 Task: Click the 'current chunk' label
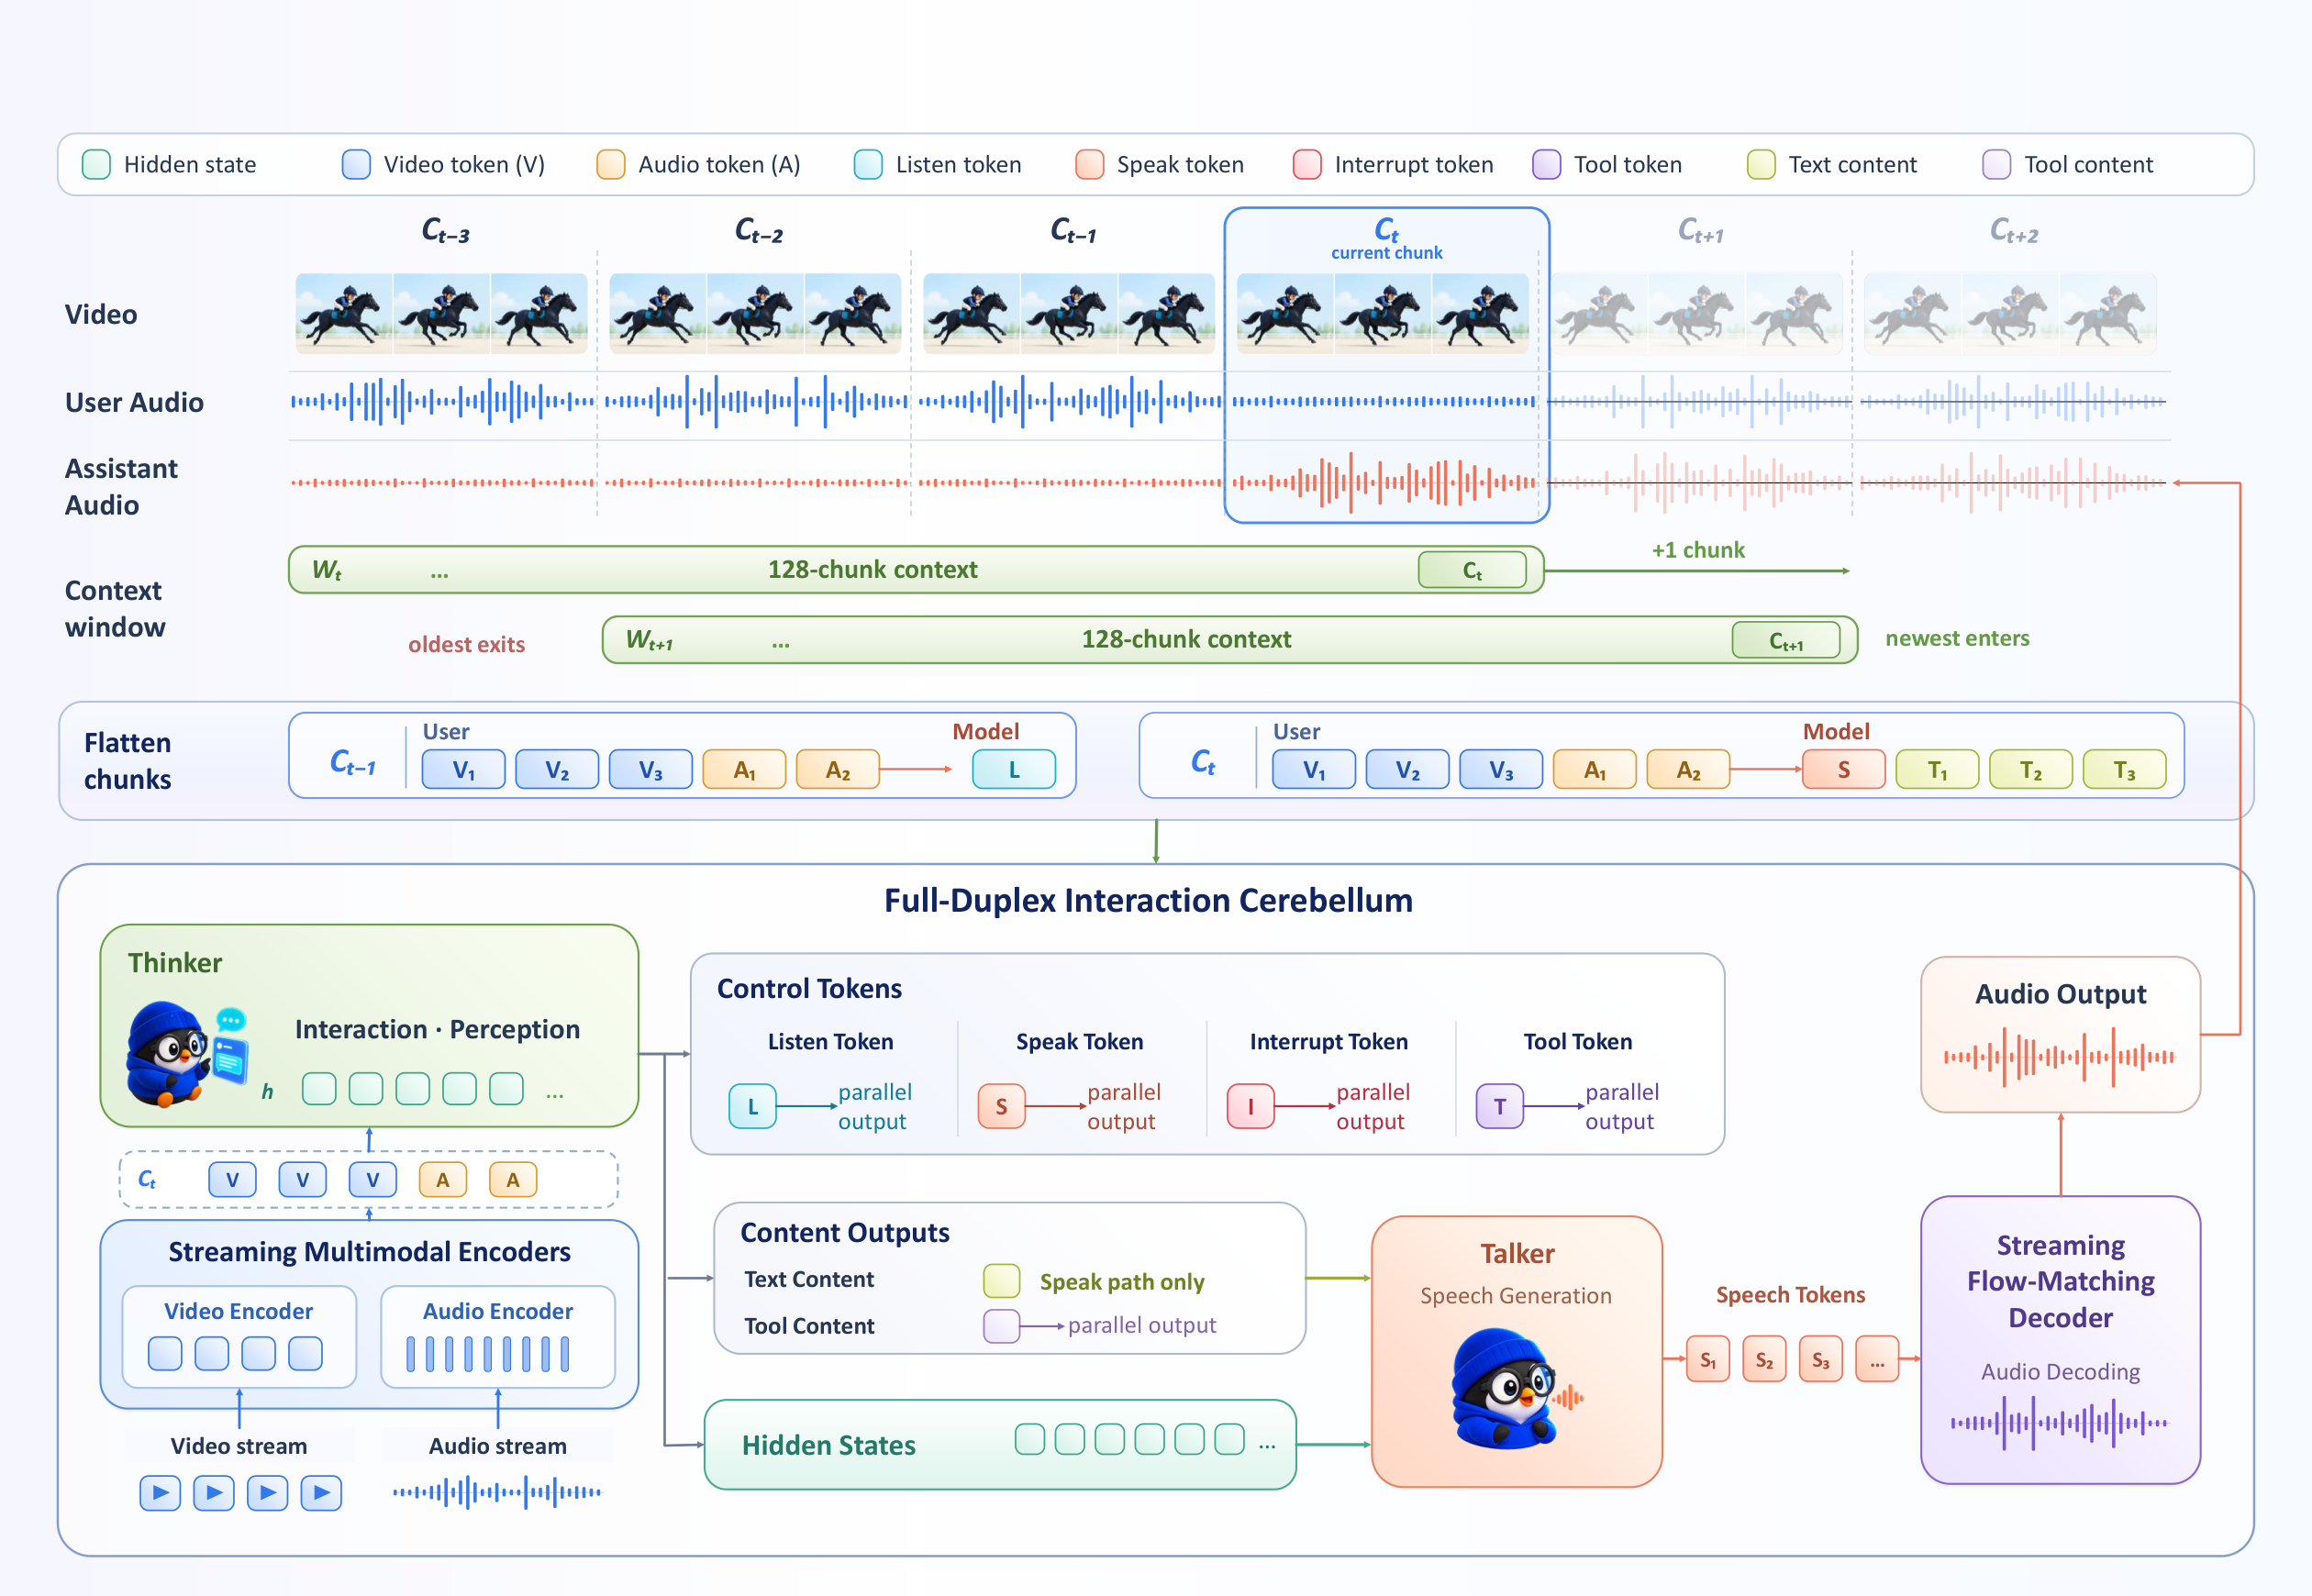point(1386,253)
